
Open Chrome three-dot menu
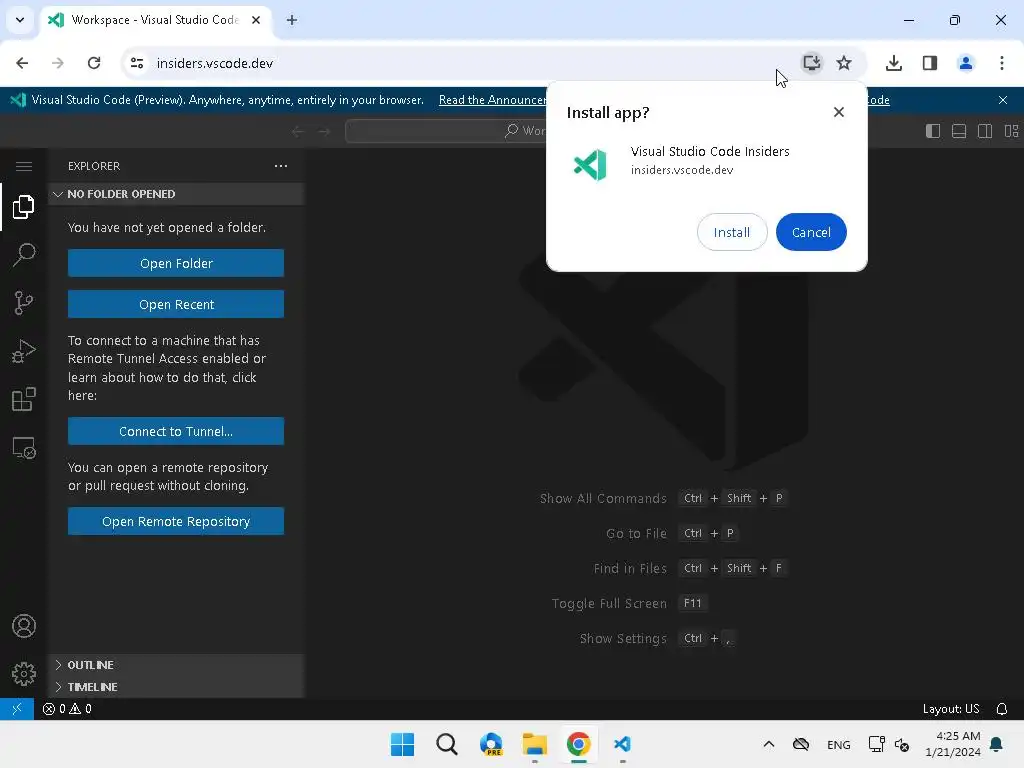click(1002, 63)
